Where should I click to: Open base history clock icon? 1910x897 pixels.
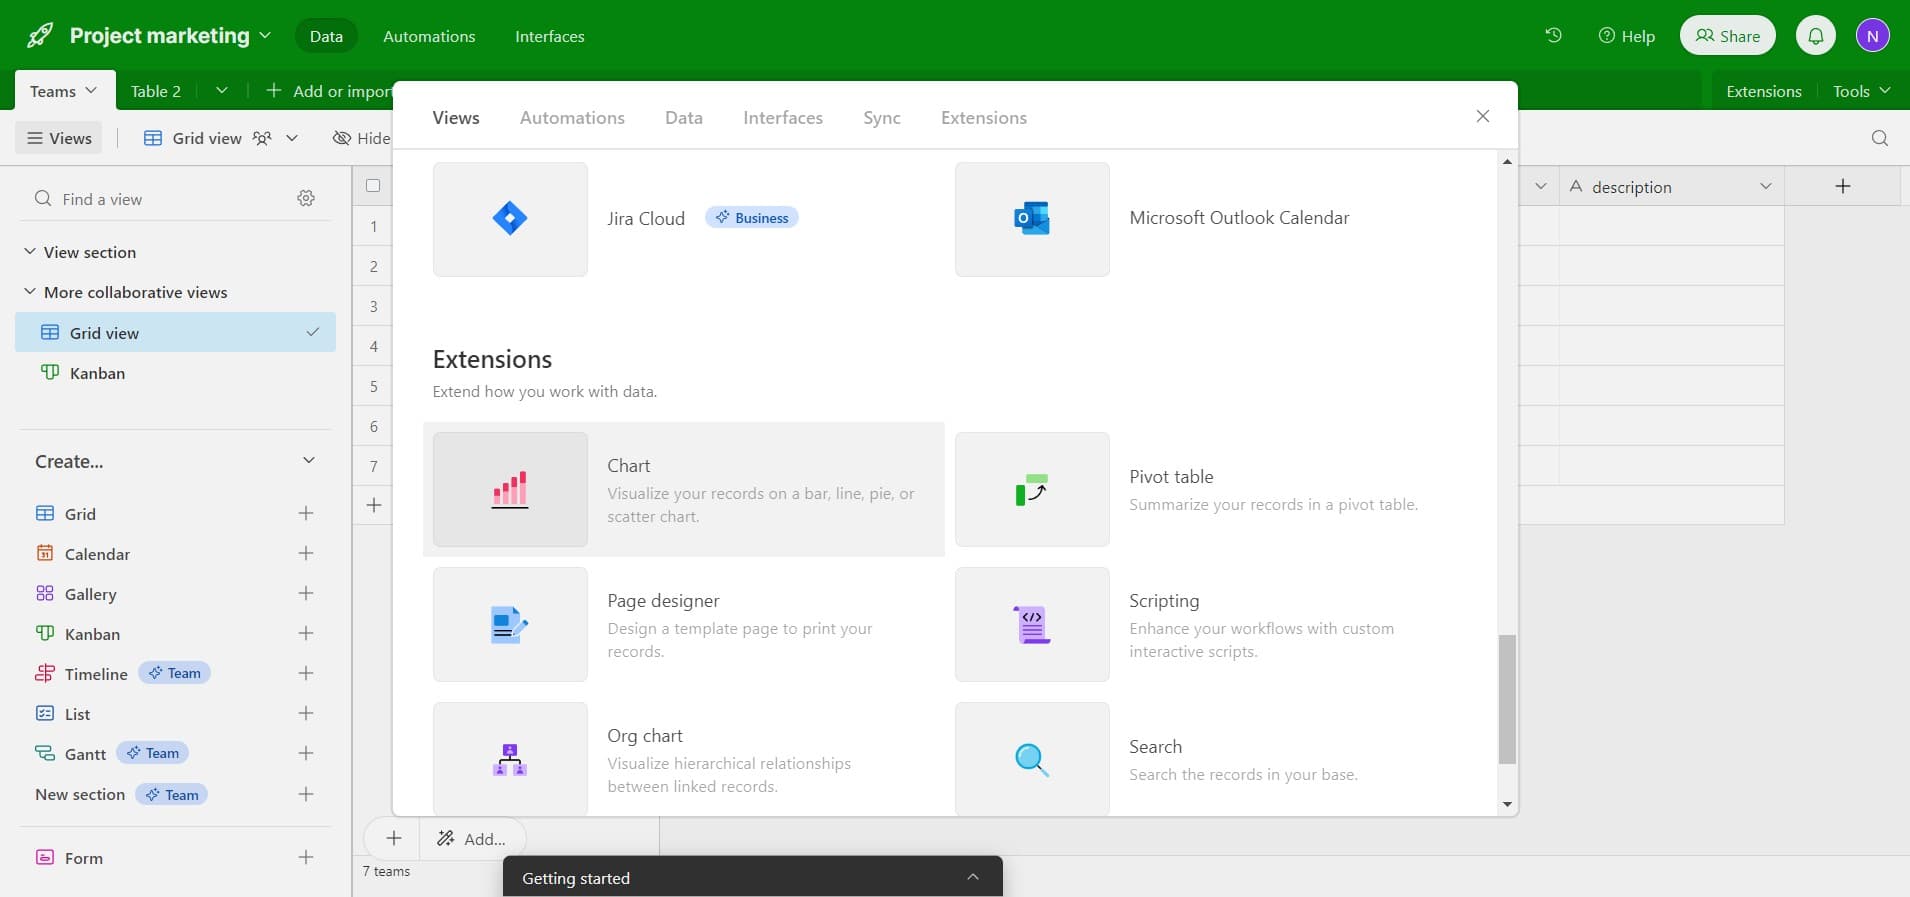[x=1553, y=36]
